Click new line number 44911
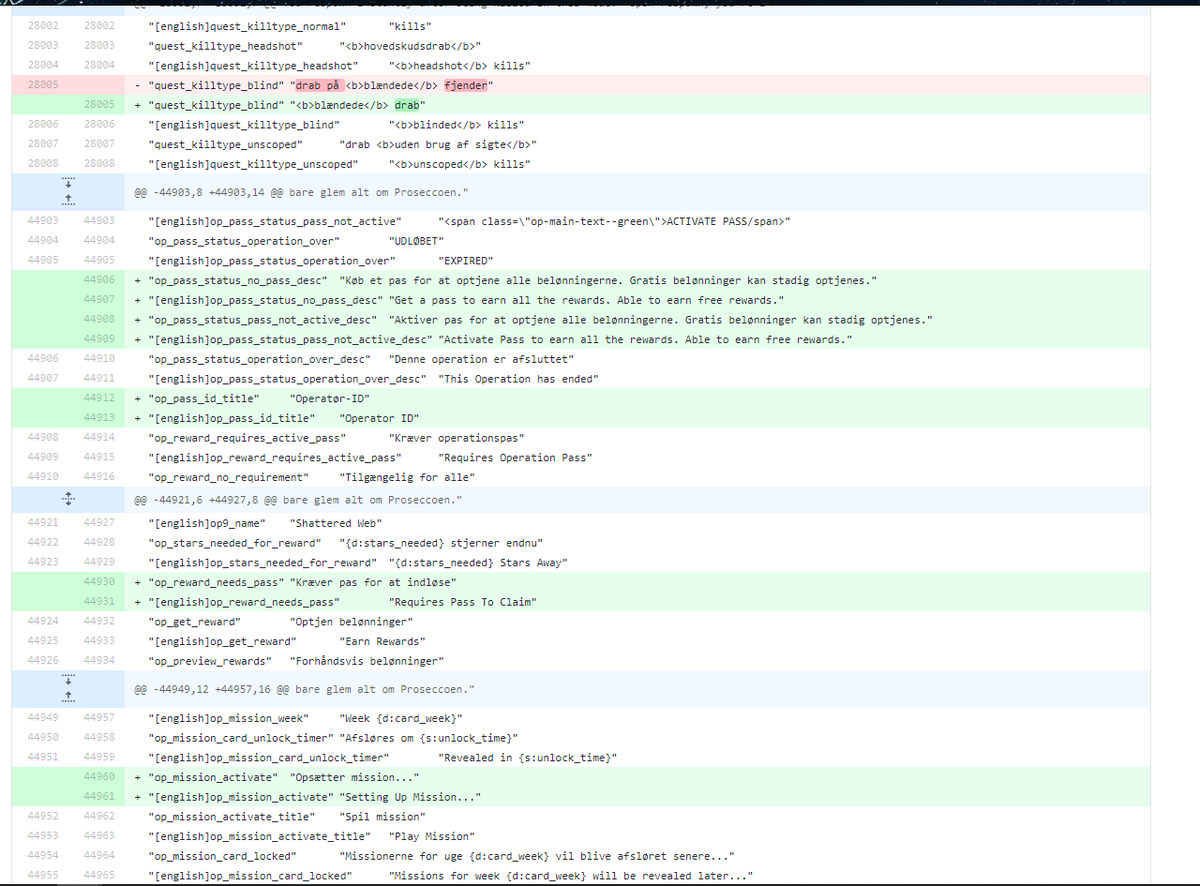Viewport: 1200px width, 886px height. [99, 378]
